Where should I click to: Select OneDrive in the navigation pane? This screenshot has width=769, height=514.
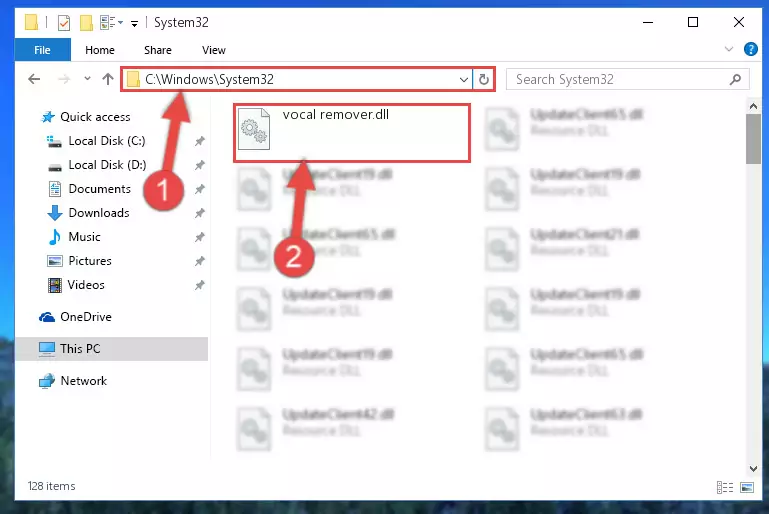pos(86,317)
